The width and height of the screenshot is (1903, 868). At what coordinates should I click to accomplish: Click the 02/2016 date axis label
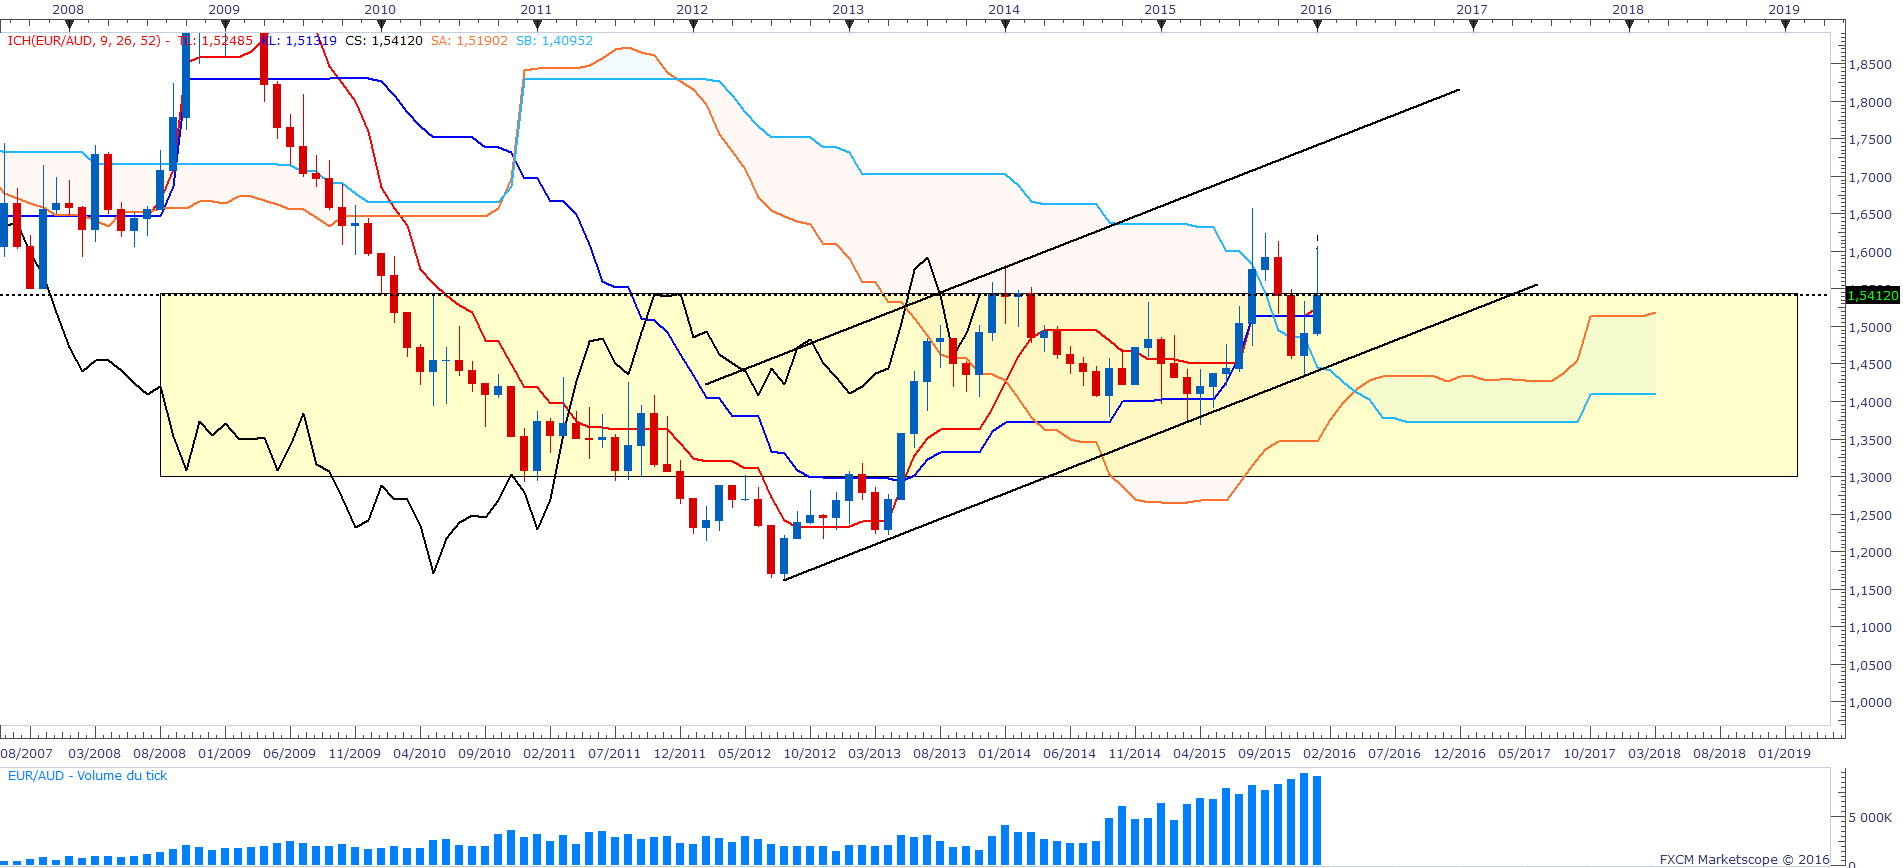click(1329, 753)
